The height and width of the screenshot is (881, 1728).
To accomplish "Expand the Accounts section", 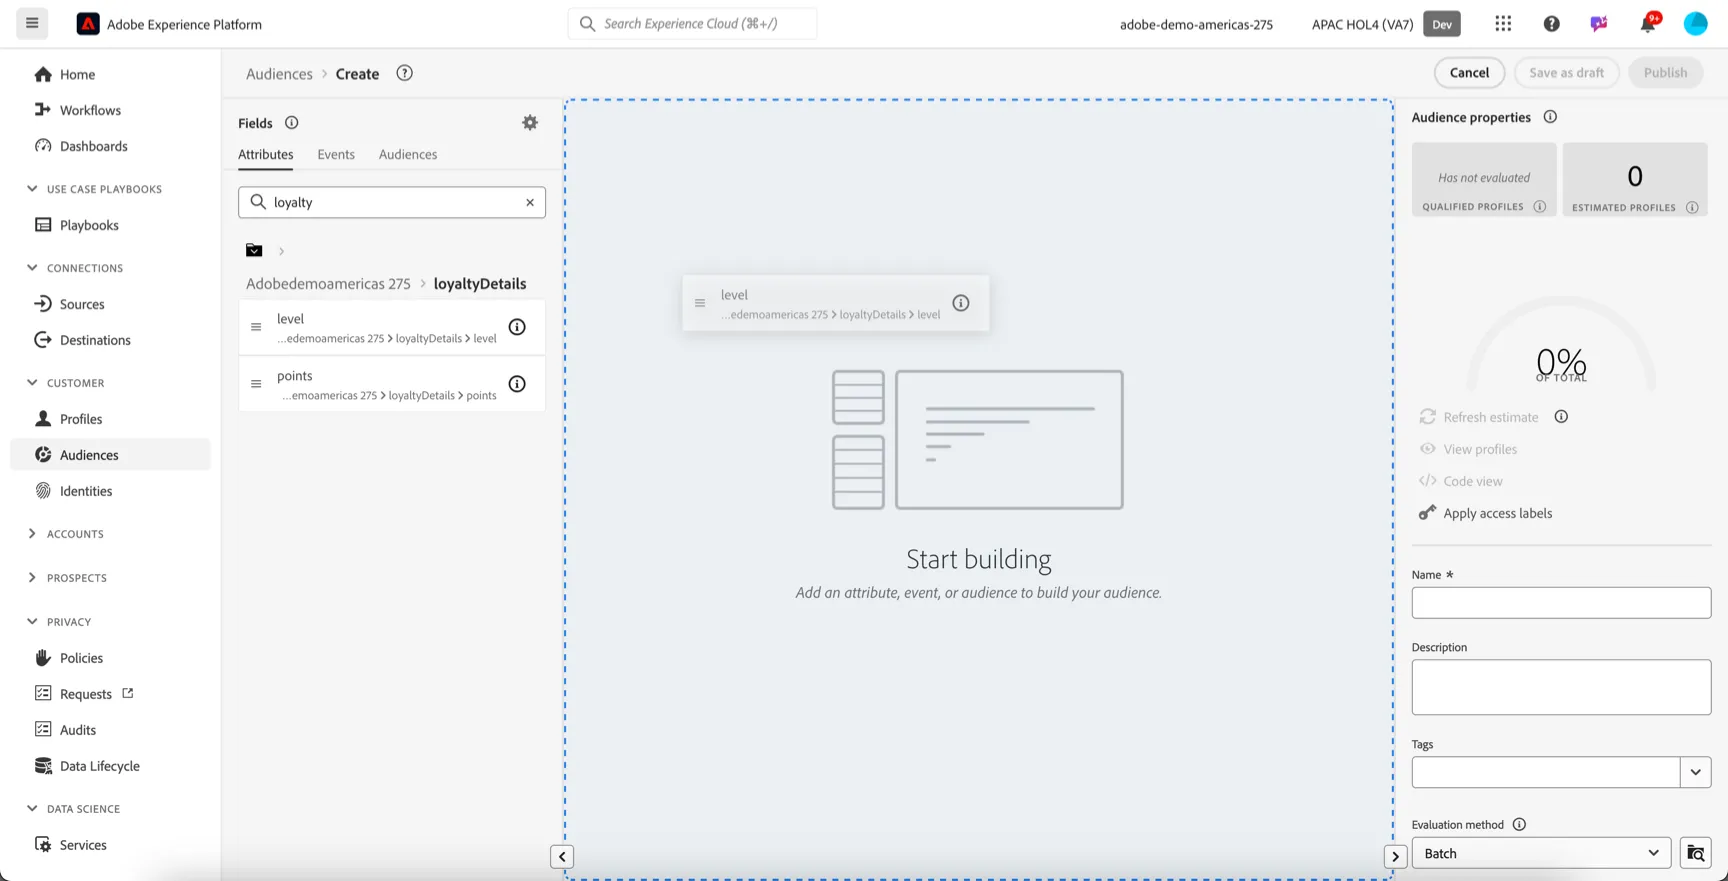I will (x=32, y=534).
